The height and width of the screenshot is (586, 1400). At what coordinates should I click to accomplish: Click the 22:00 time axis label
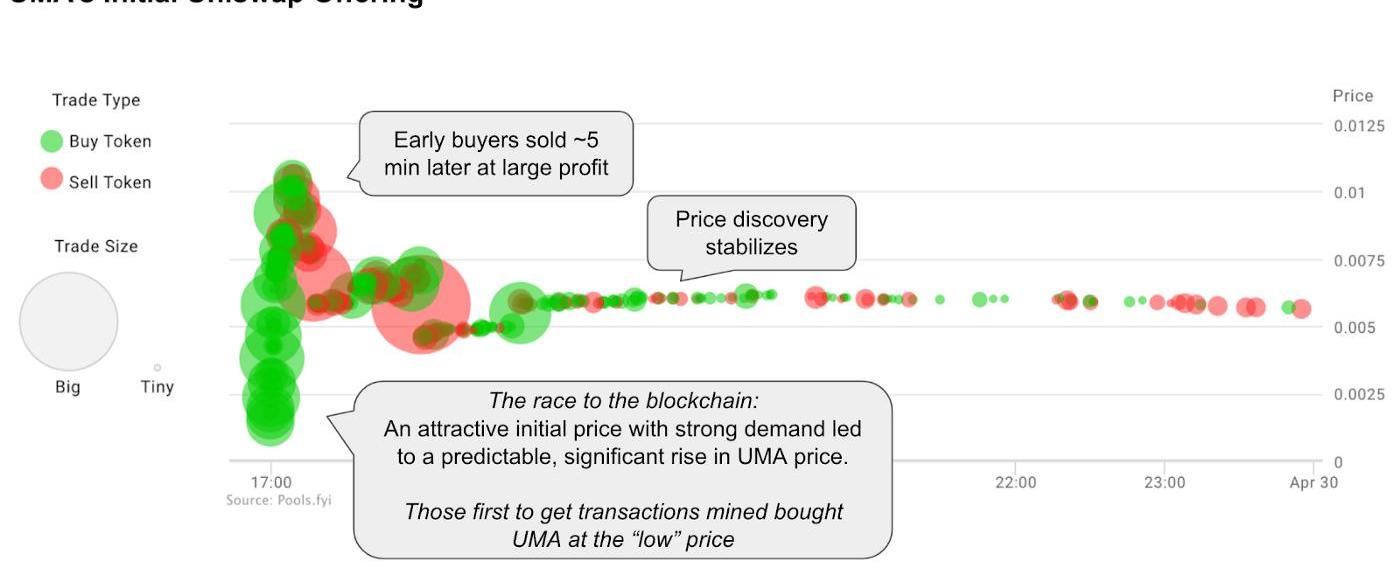[1015, 482]
